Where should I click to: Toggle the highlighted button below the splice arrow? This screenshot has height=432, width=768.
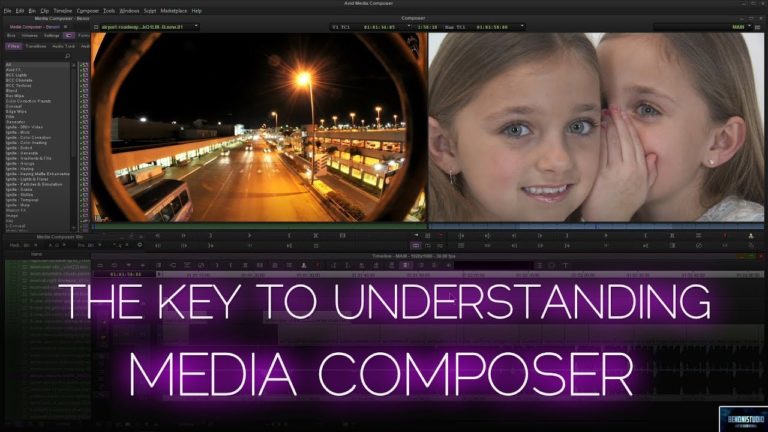coord(415,245)
